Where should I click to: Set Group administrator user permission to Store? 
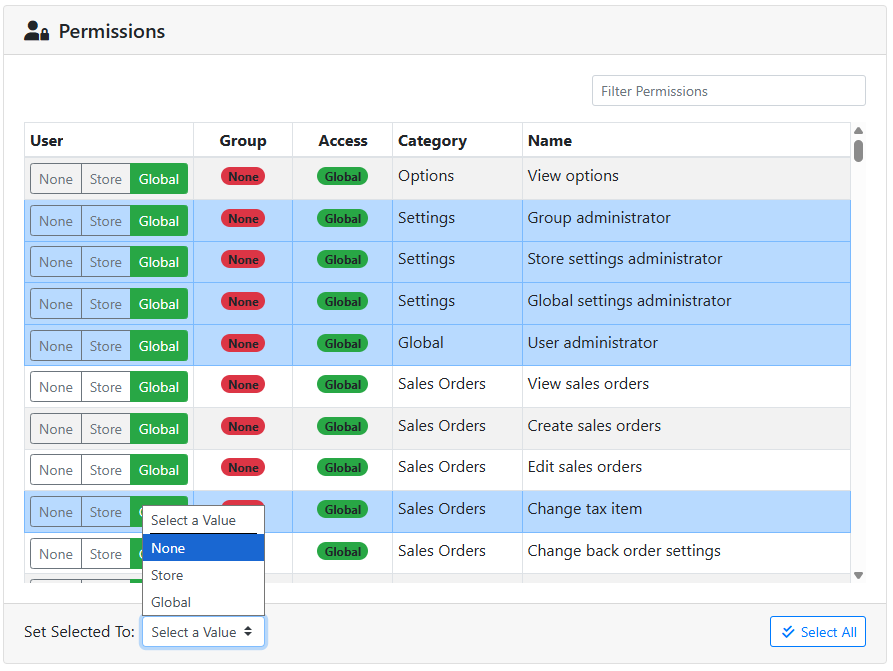pos(105,221)
